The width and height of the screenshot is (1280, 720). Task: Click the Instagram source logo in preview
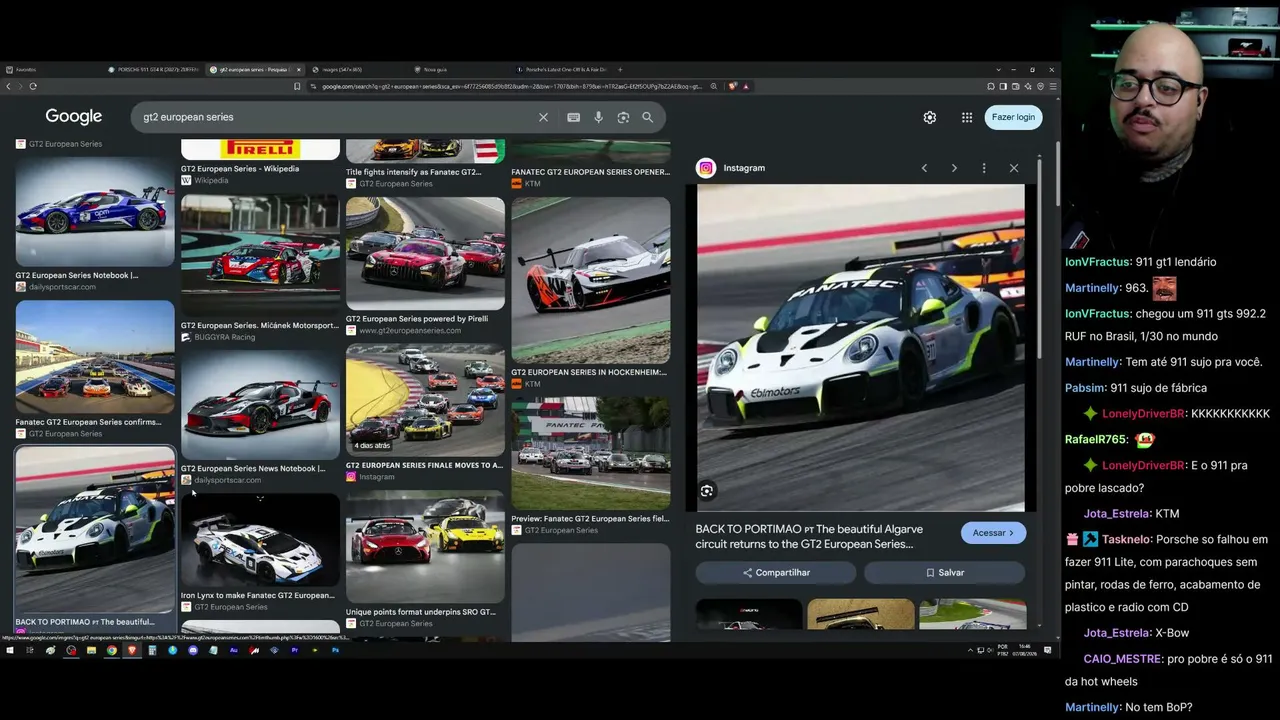point(706,168)
